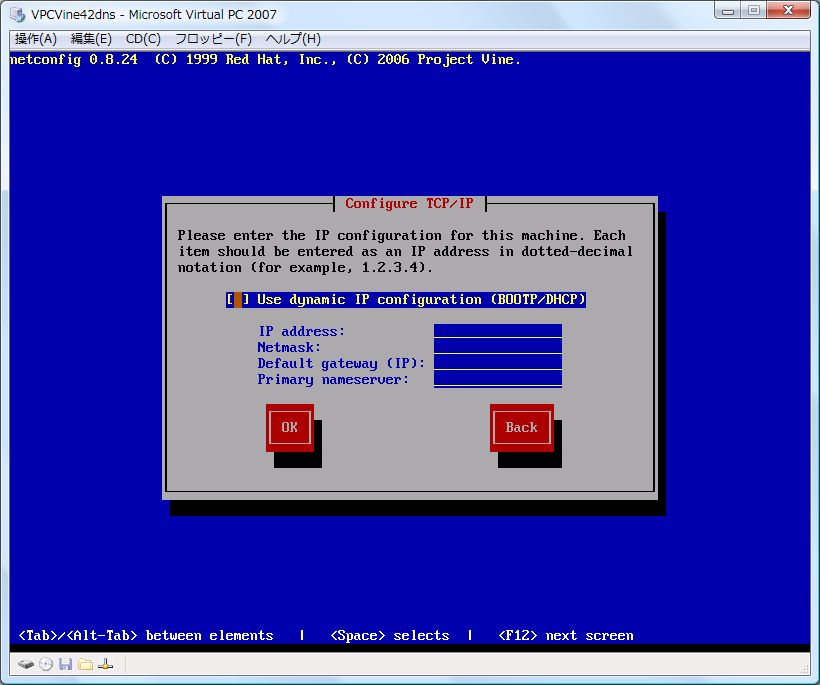The image size is (820, 685).
Task: Select the Default gateway (IP) field
Action: (498, 363)
